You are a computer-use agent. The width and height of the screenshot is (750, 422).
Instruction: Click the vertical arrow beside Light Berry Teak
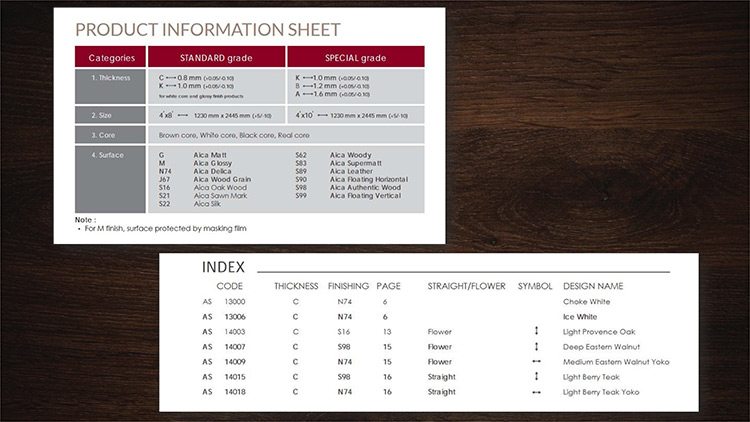(537, 377)
